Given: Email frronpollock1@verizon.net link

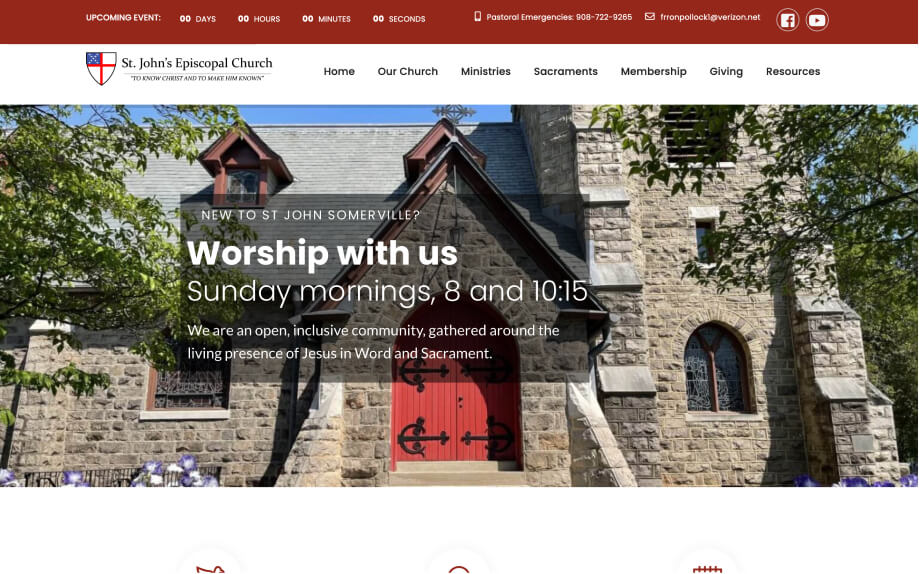Looking at the screenshot, I should coord(710,17).
